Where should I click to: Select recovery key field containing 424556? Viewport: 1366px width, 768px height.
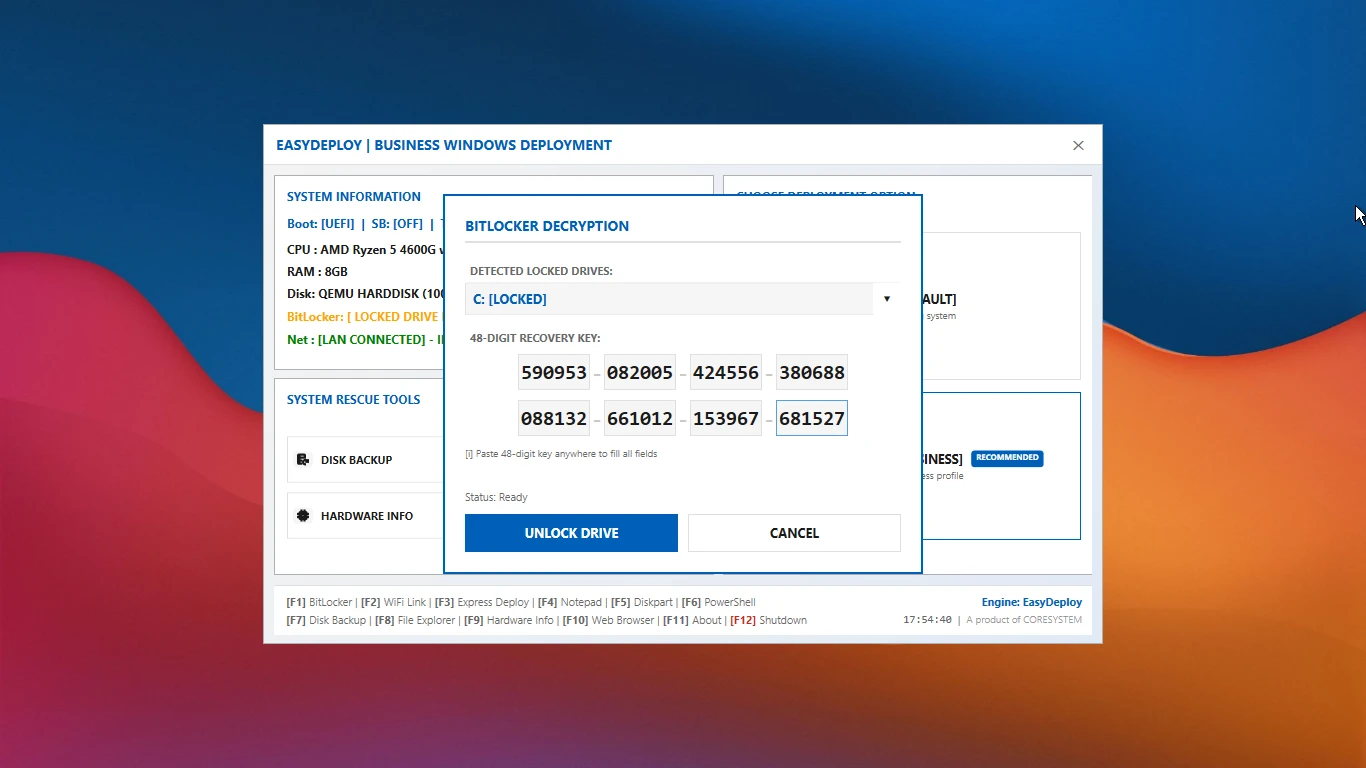726,372
